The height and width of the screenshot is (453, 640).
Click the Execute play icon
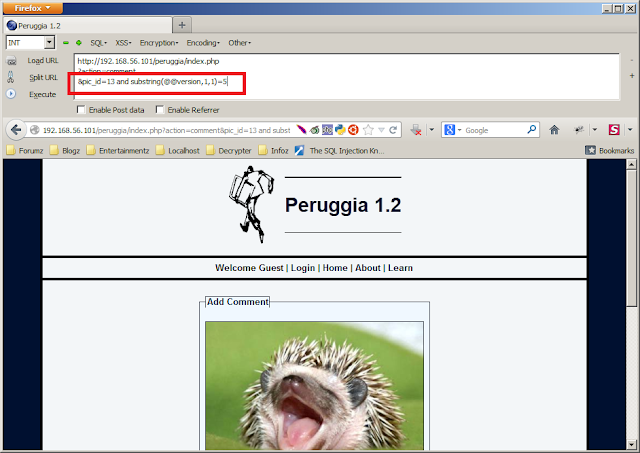click(x=11, y=94)
